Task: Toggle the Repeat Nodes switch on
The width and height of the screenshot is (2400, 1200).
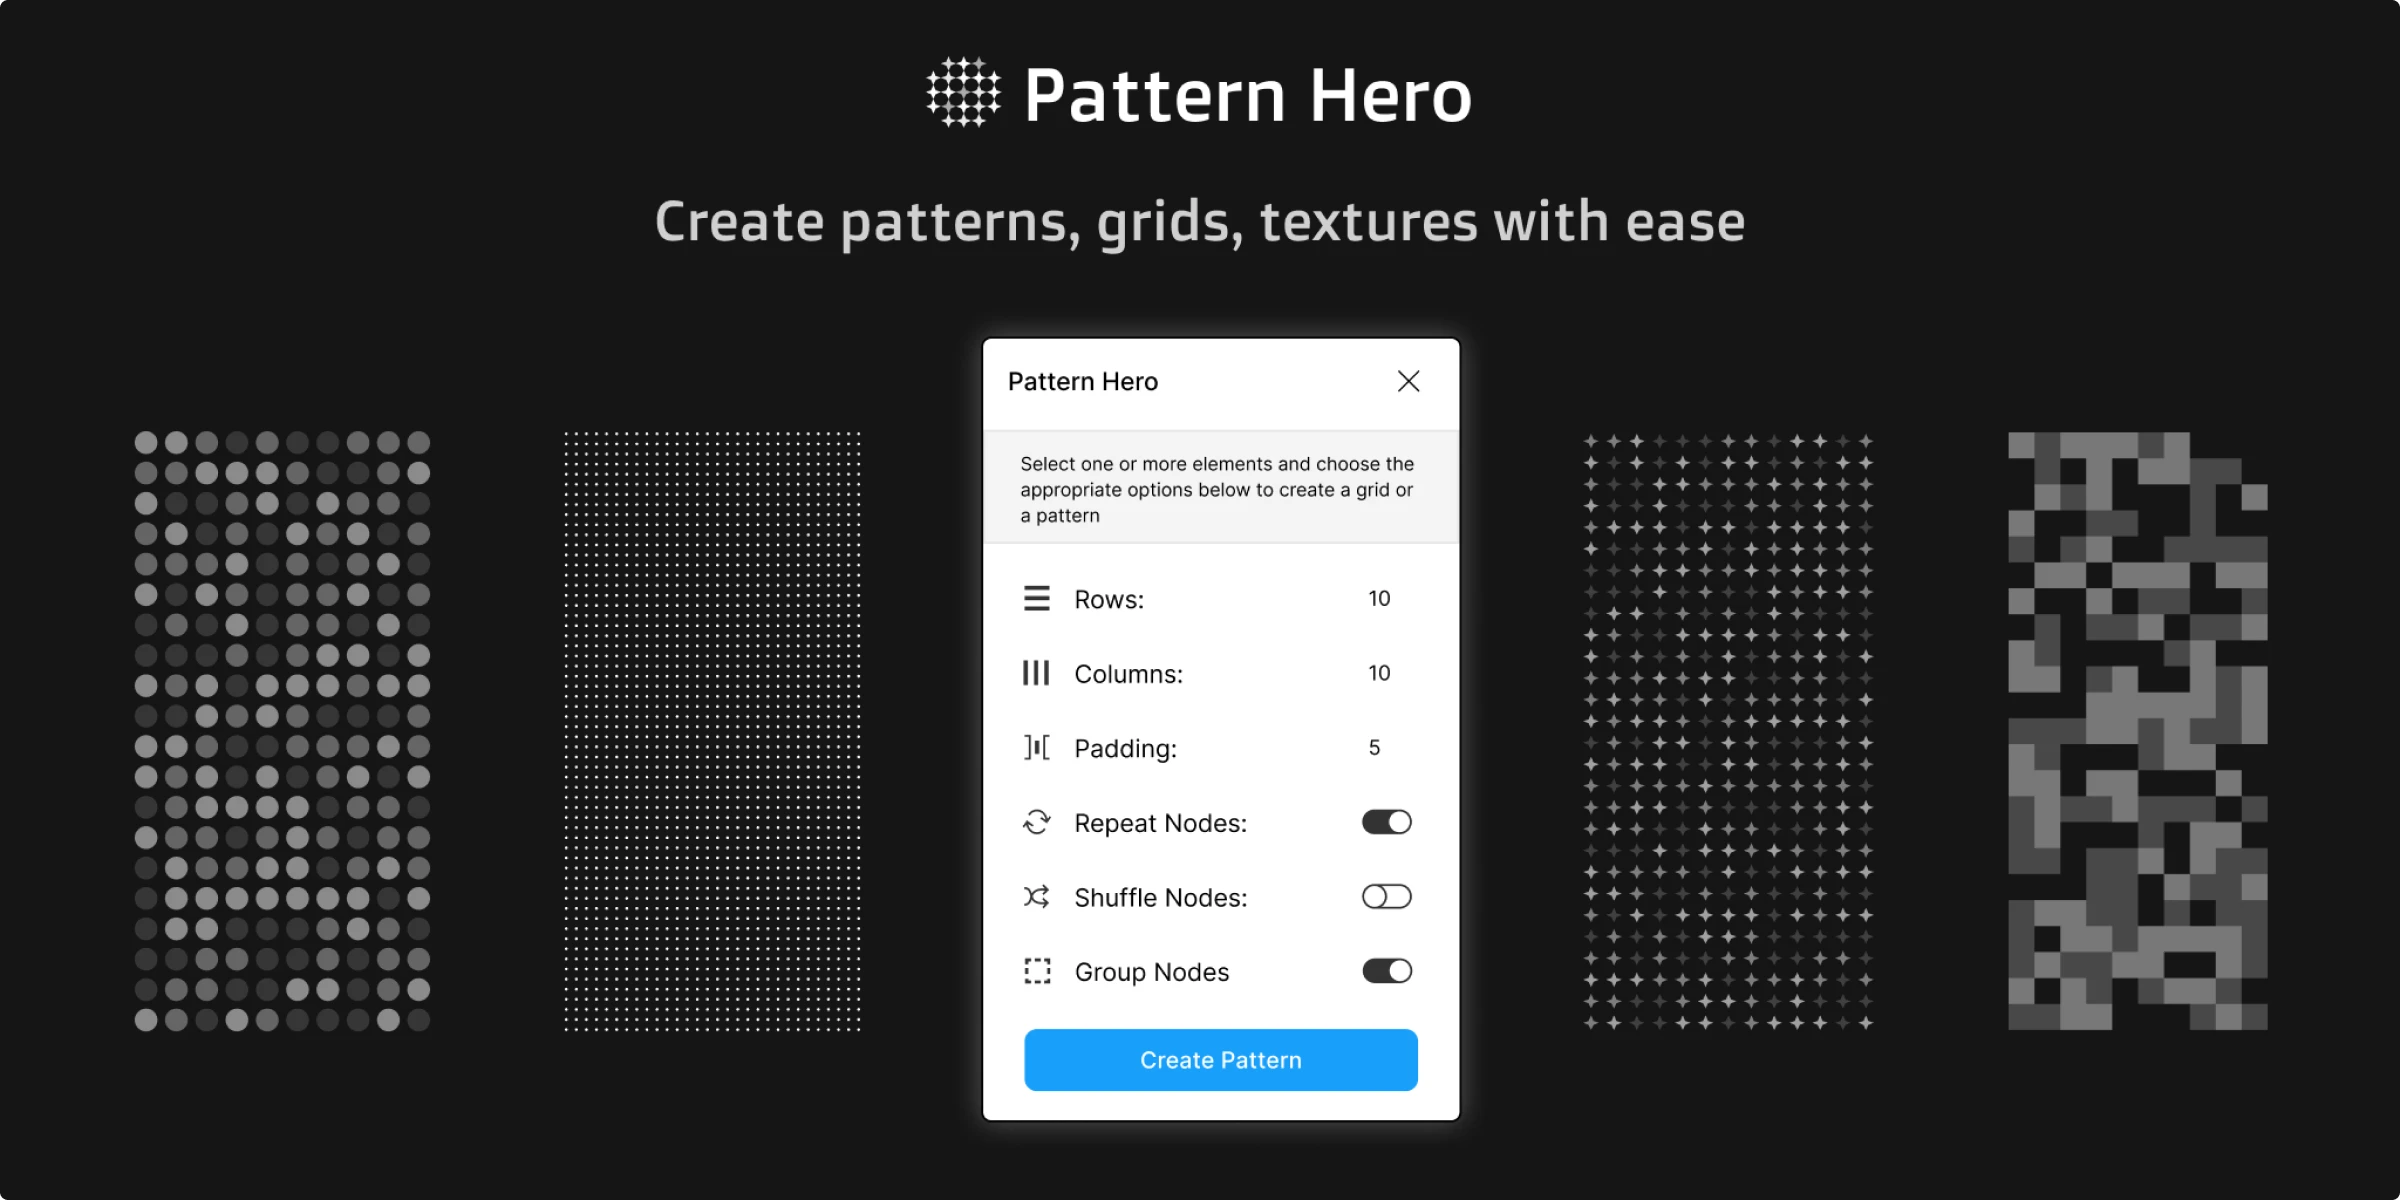Action: click(x=1385, y=822)
